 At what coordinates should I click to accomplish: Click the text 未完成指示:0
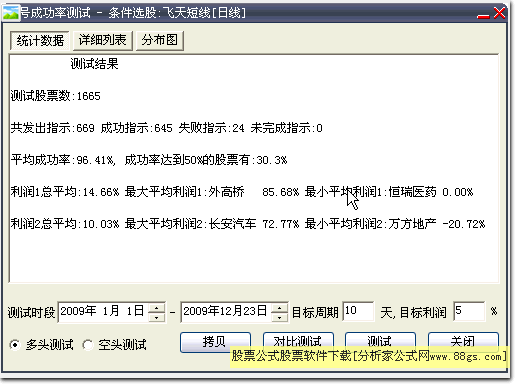click(x=286, y=128)
